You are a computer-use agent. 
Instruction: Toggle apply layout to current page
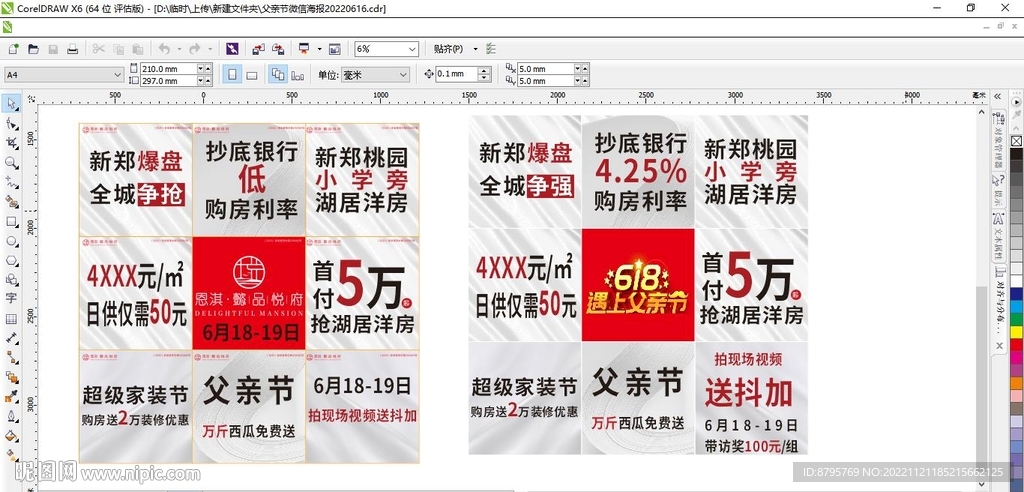coord(298,74)
